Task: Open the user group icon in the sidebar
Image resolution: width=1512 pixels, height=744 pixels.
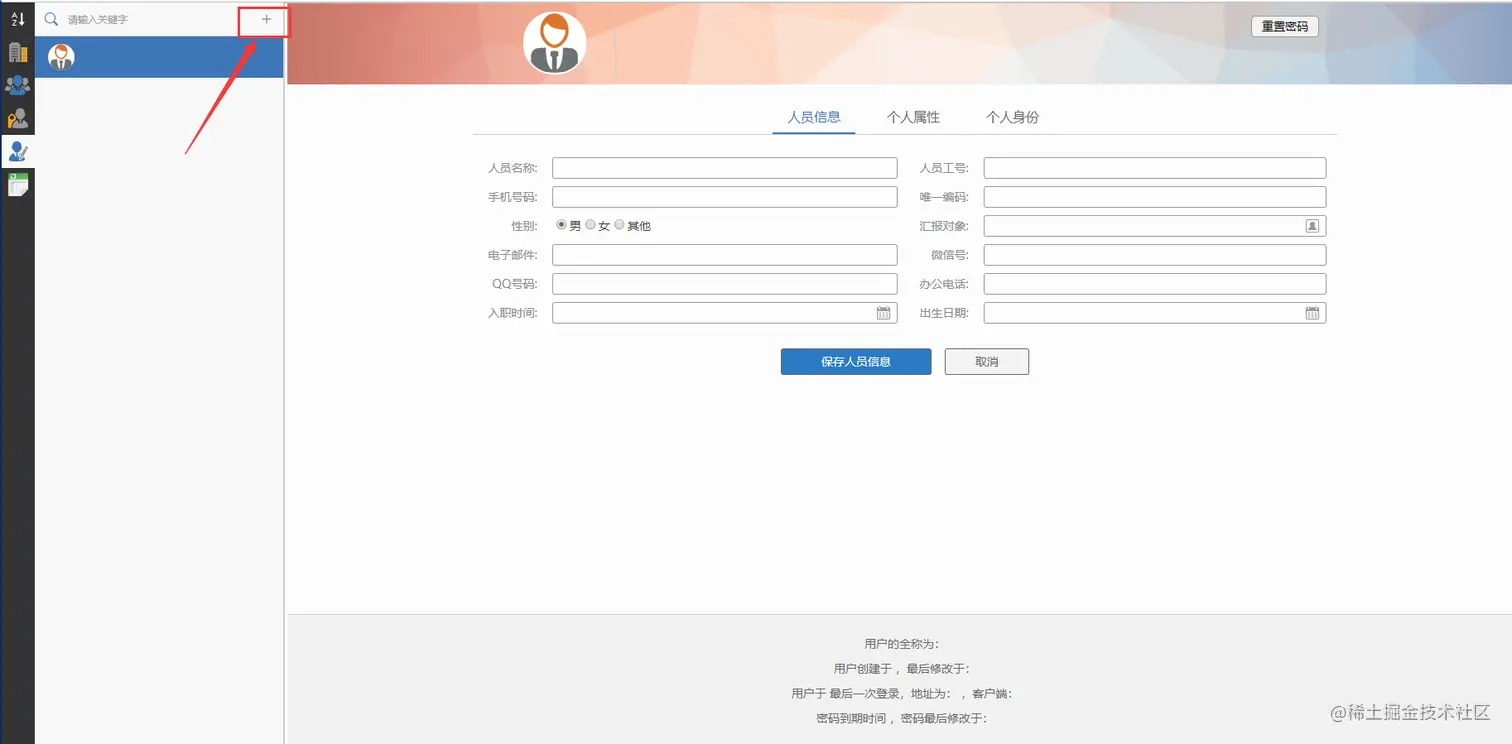Action: [x=17, y=85]
